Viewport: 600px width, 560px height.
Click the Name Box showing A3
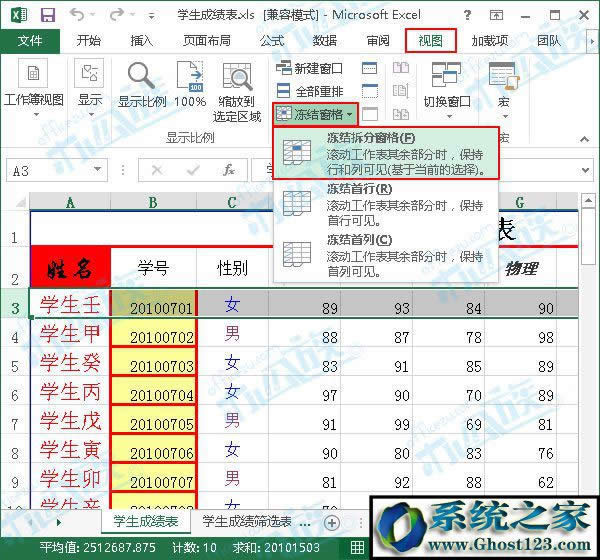click(x=49, y=170)
